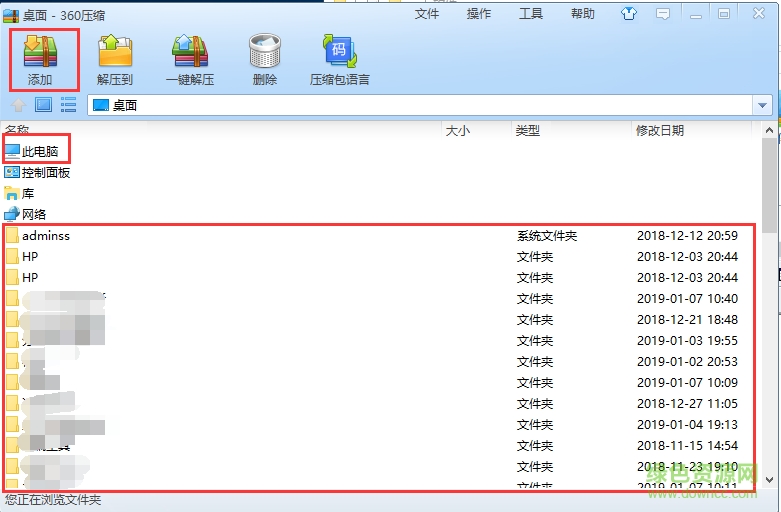Screen dimensions: 781x512
Task: Select the adminss system folder
Action: tap(379, 236)
